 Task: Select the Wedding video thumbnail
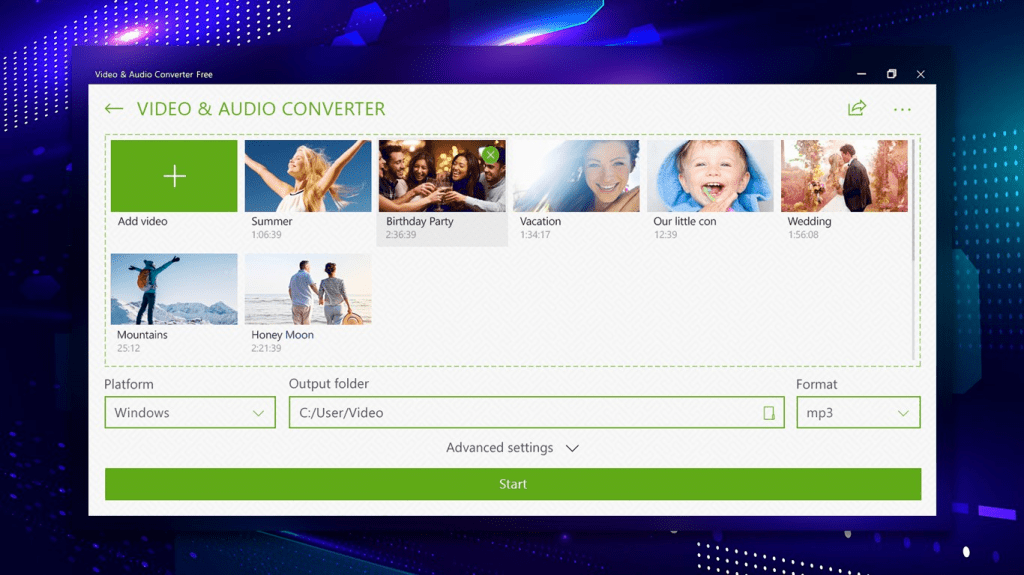tap(844, 176)
